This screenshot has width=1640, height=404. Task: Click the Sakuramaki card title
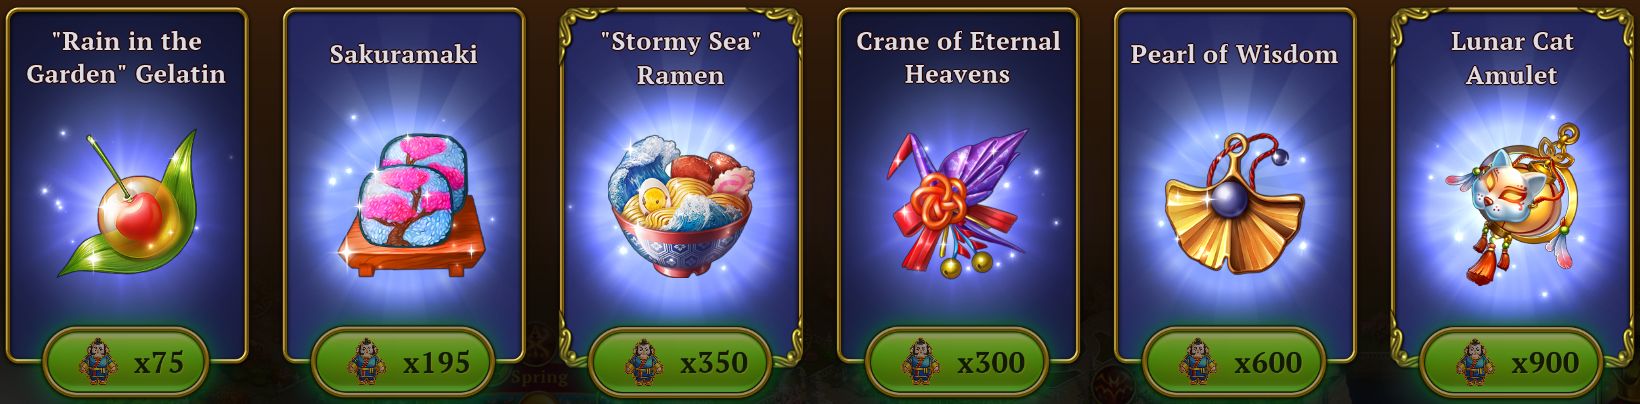403,53
